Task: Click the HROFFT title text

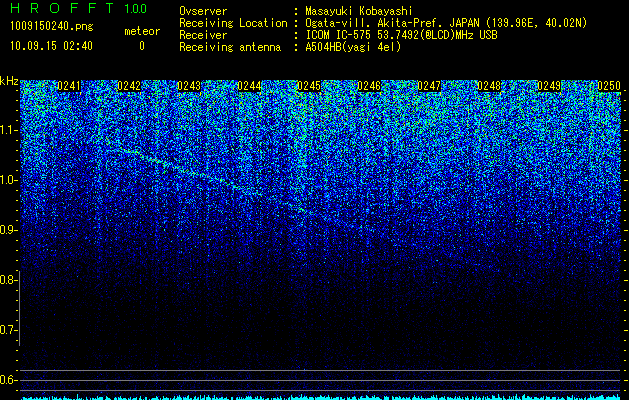Action: [62, 8]
